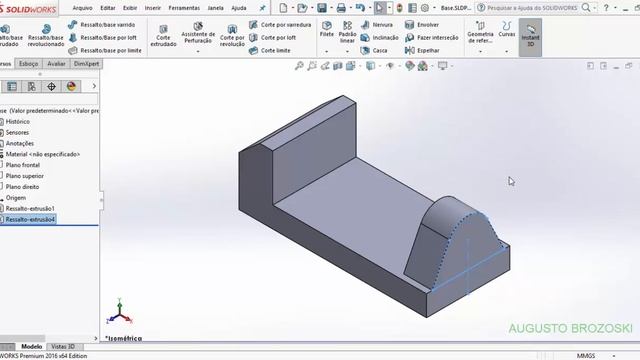Viewport: 640px width, 360px height.
Task: Open the Janela menu
Action: click(215, 8)
